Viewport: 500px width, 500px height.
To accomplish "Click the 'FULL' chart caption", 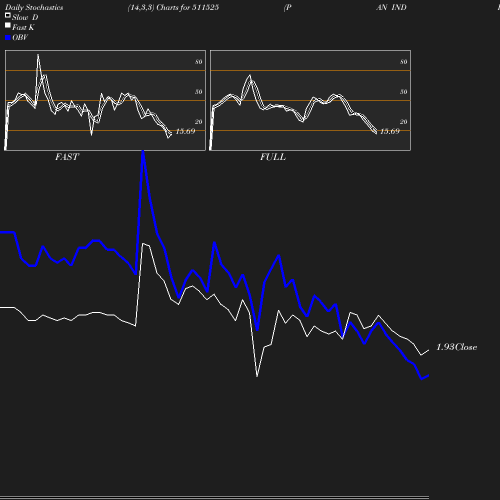I will pyautogui.click(x=273, y=157).
